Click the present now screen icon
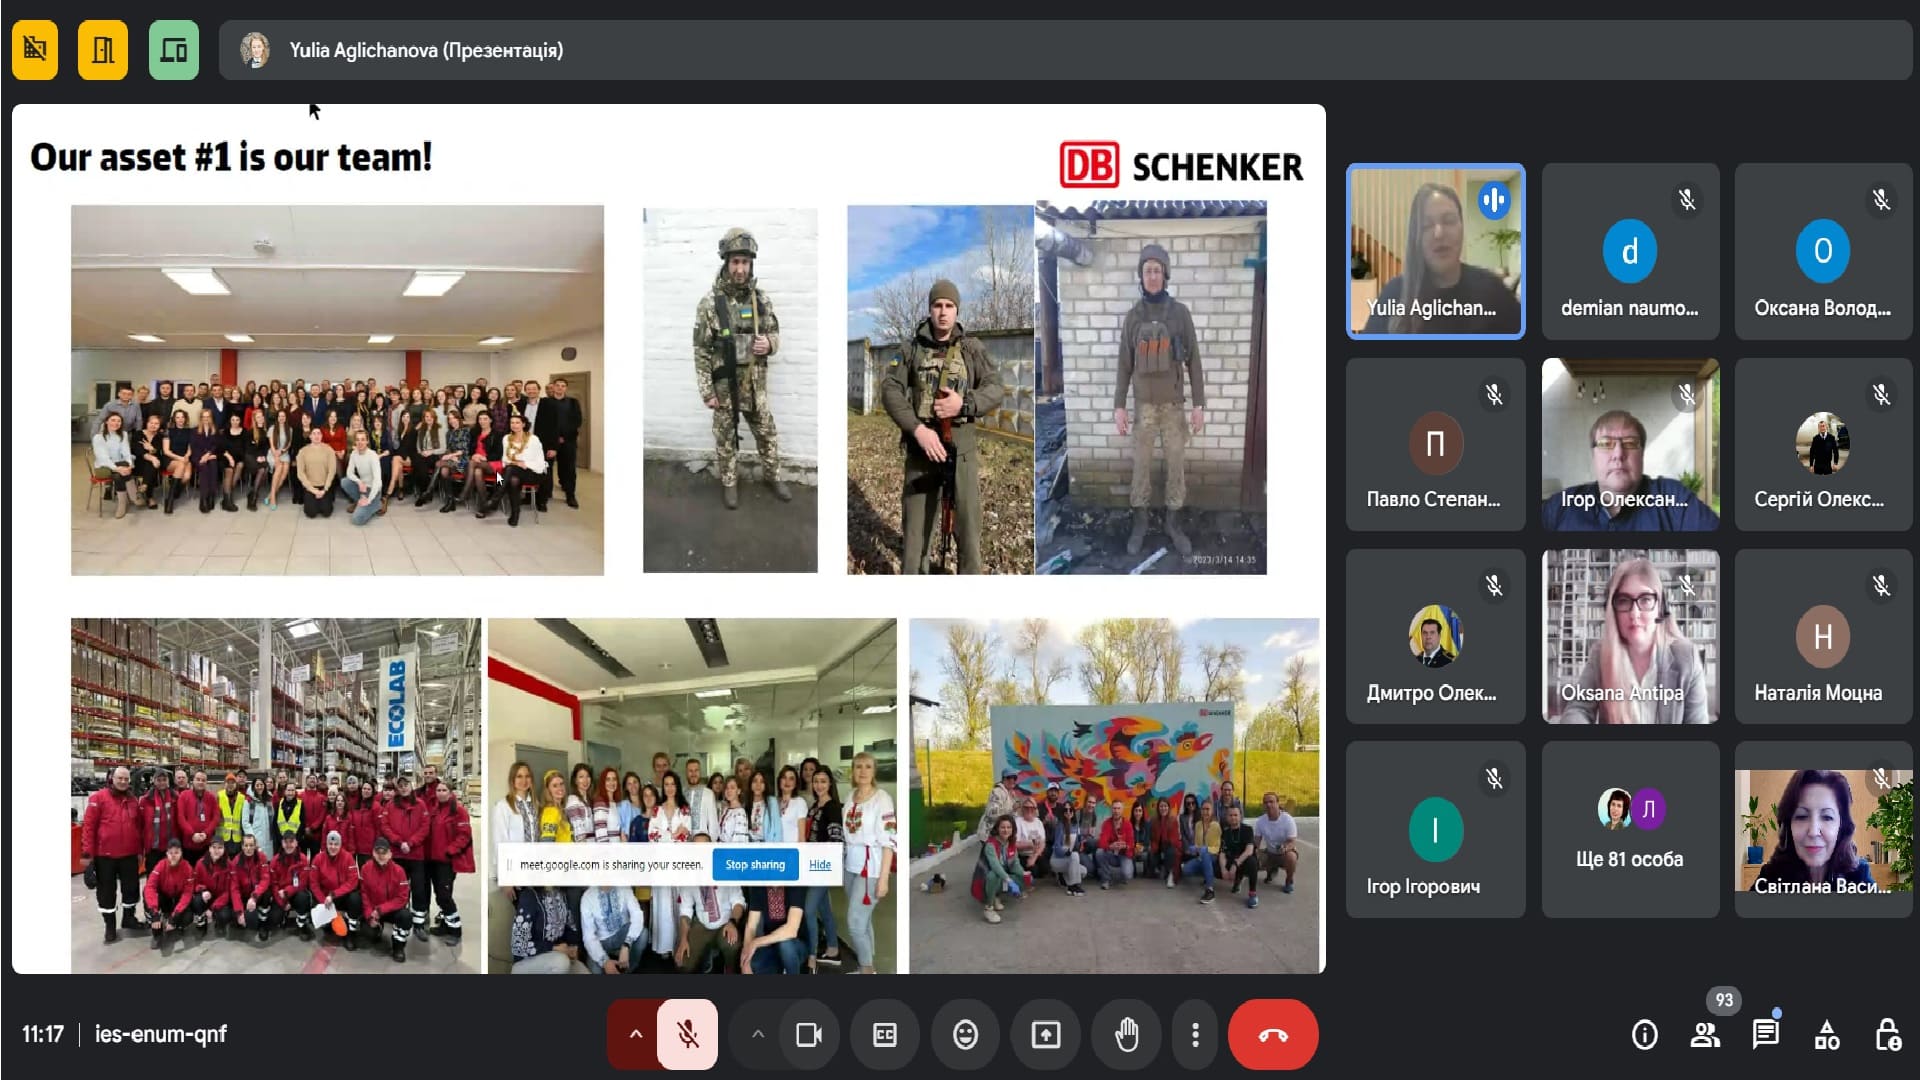This screenshot has width=1920, height=1080. click(1046, 1035)
